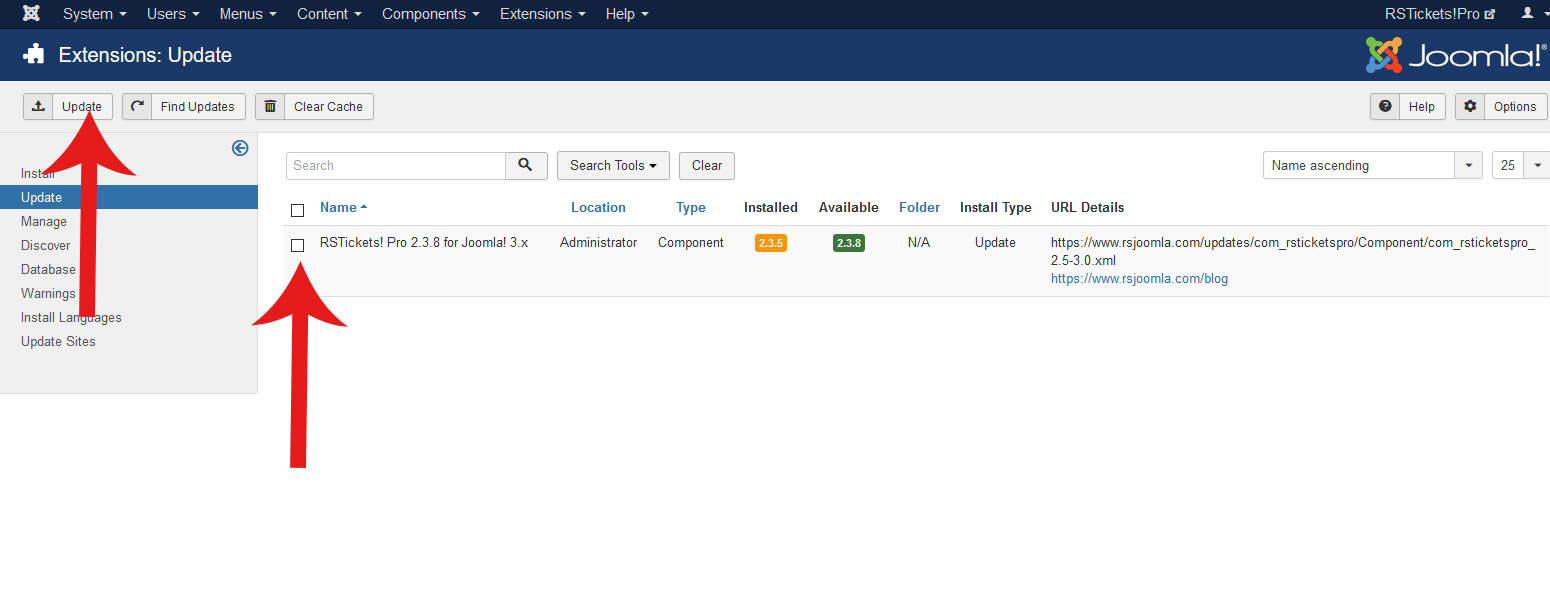Click the Joomla! brand logo at right
The image size is (1550, 599).
coord(1456,55)
